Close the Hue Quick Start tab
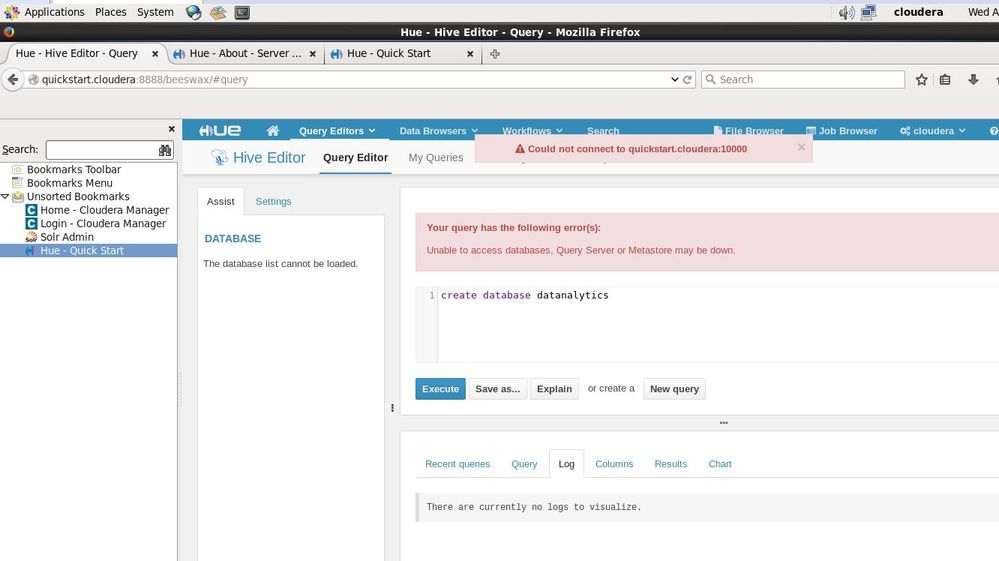999x561 pixels. coord(470,54)
